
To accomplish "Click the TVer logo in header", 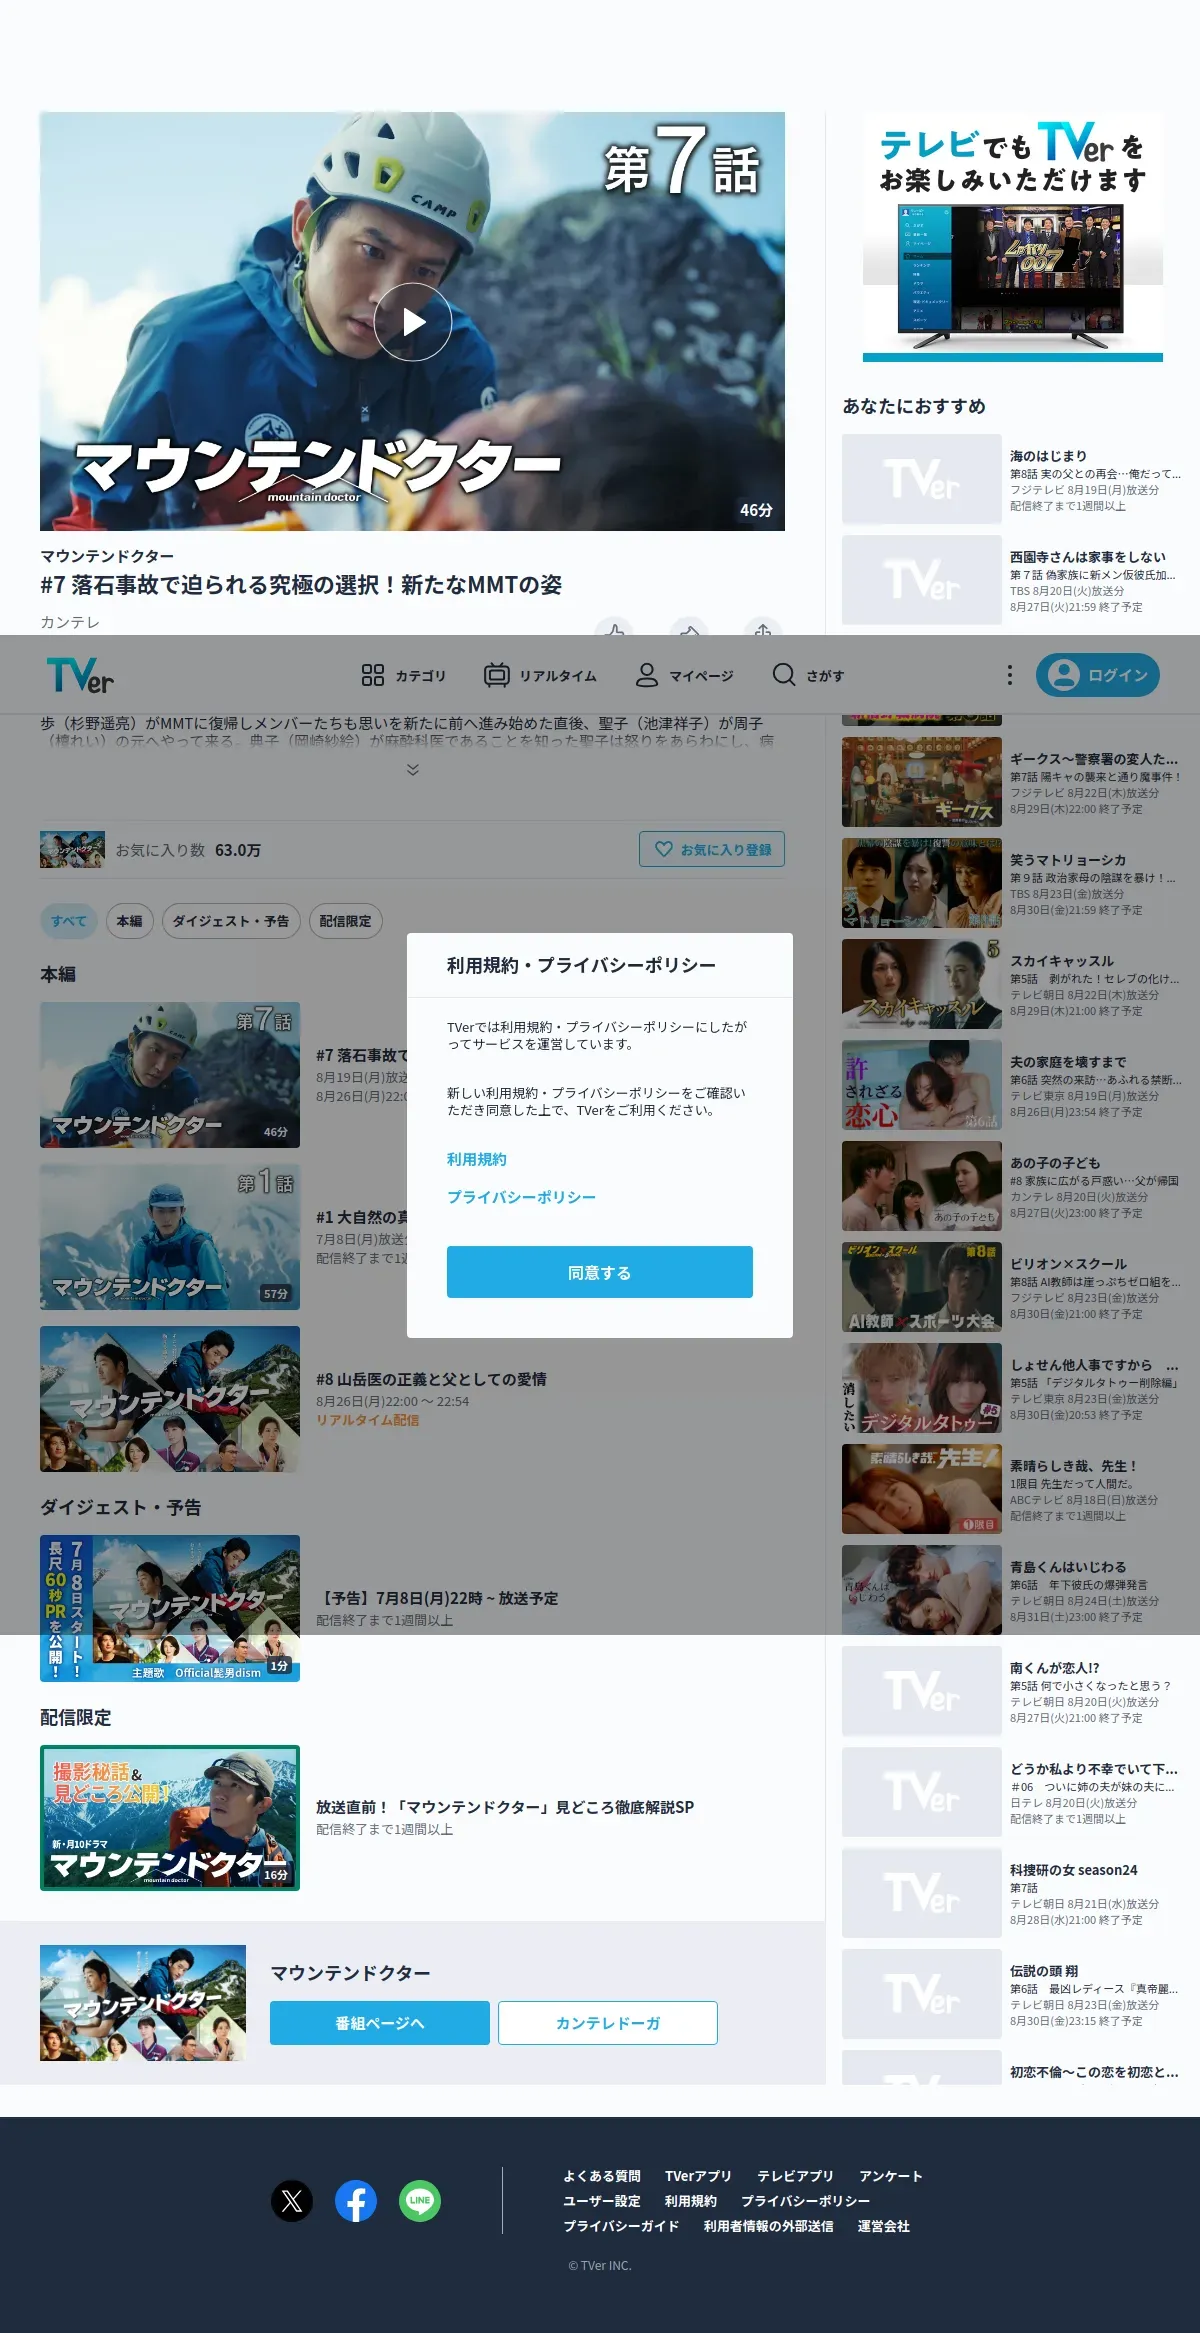I will click(x=80, y=675).
